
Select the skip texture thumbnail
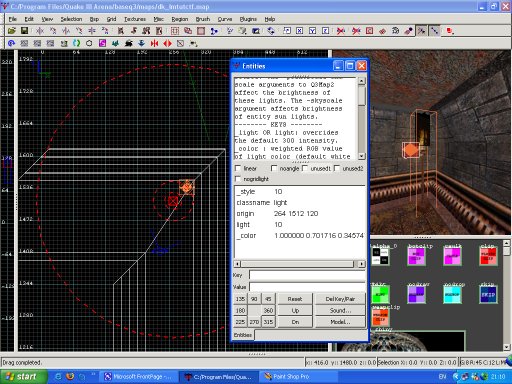(488, 295)
